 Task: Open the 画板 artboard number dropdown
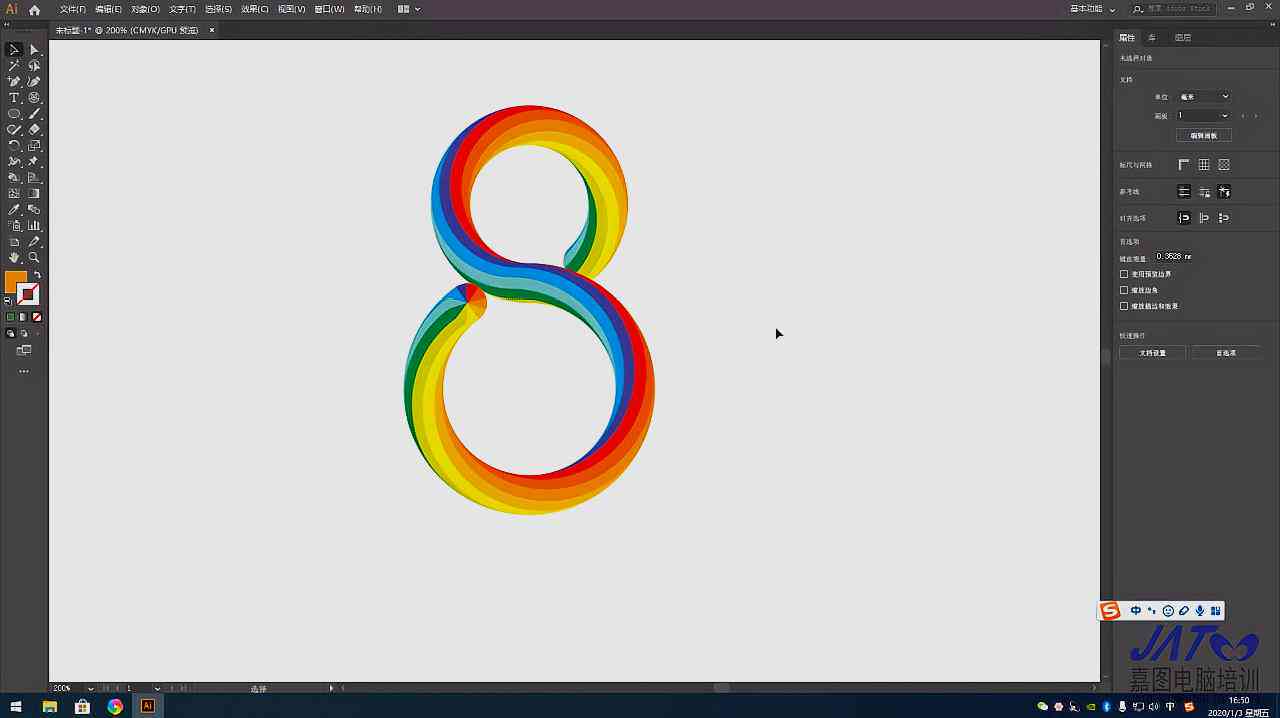(x=1204, y=116)
